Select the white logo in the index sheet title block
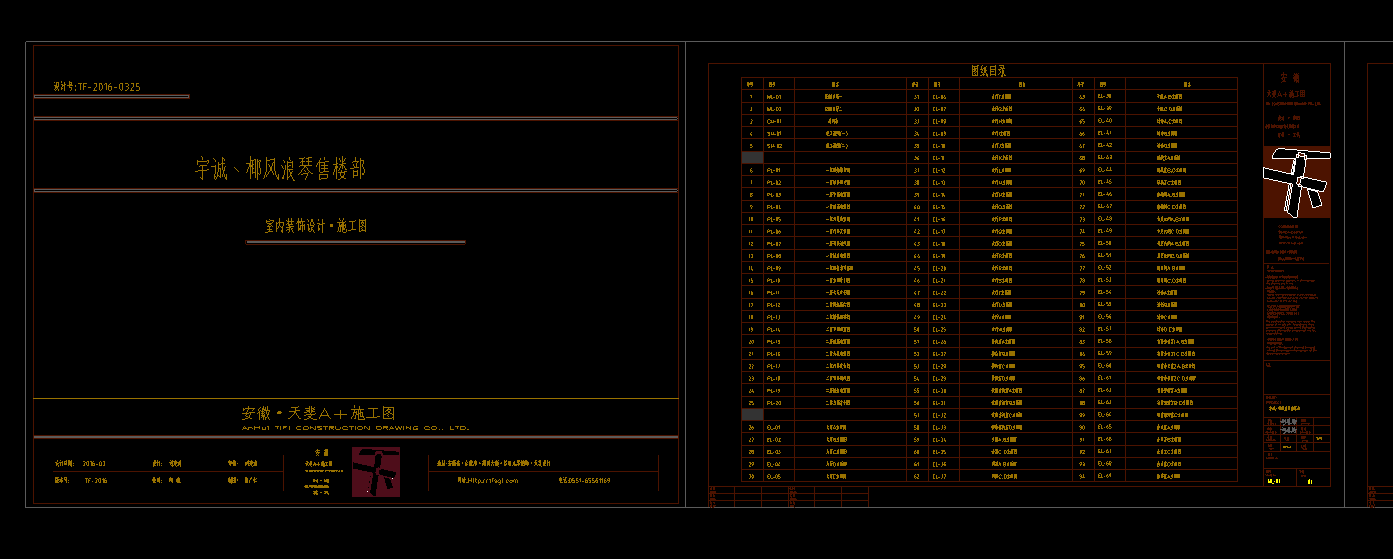The height and width of the screenshot is (559, 1393). pos(1296,182)
